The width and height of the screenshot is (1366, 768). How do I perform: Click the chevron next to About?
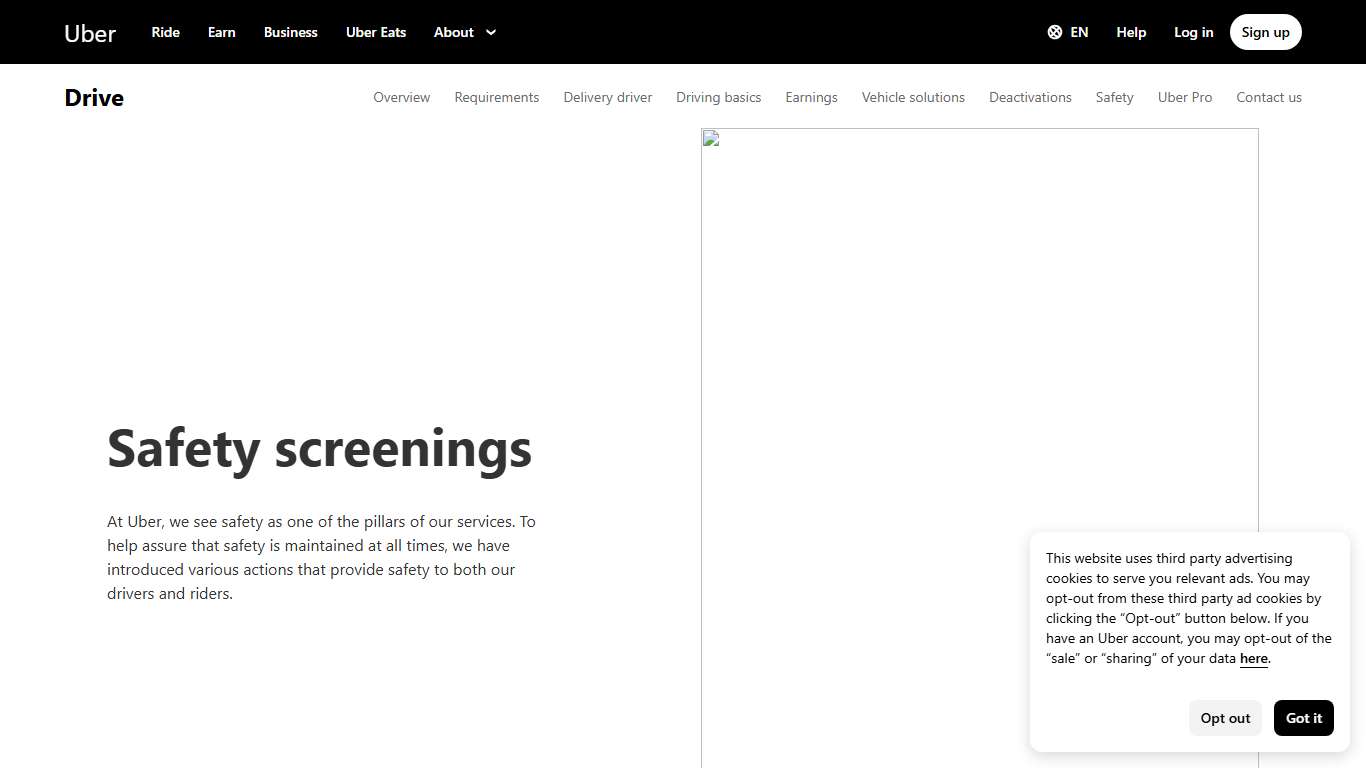coord(491,33)
